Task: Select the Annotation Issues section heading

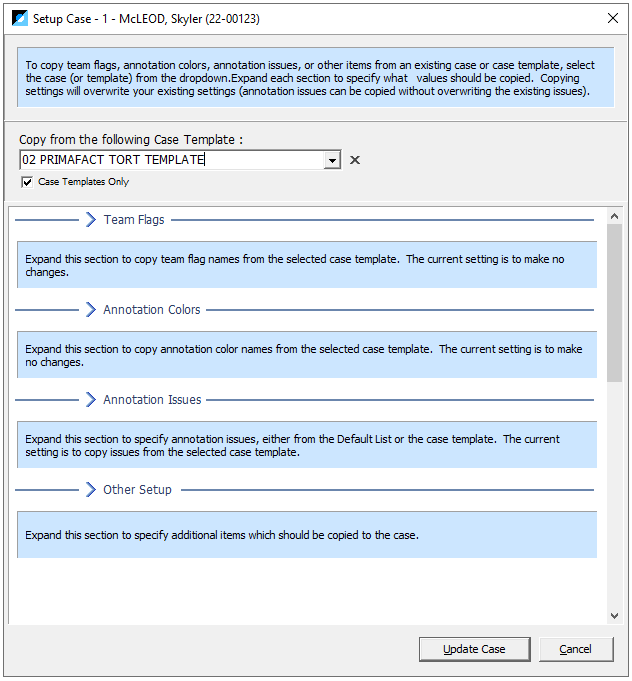Action: click(152, 400)
